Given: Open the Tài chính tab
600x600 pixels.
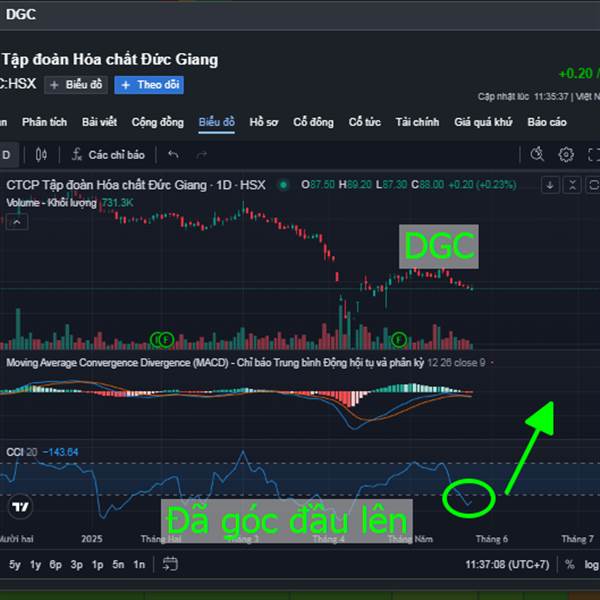Looking at the screenshot, I should 417,122.
